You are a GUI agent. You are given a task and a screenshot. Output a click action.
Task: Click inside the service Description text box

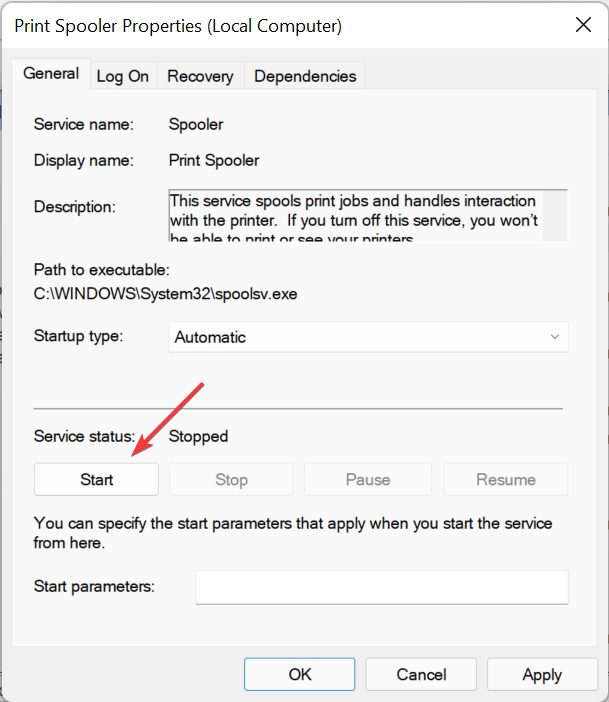tap(356, 216)
